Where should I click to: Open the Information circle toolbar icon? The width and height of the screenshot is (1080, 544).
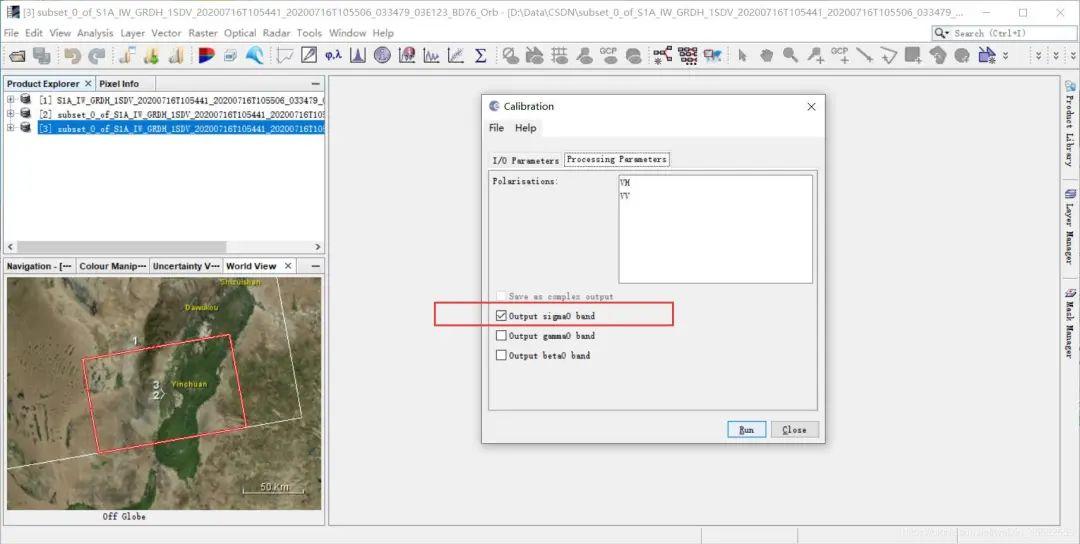[382, 56]
